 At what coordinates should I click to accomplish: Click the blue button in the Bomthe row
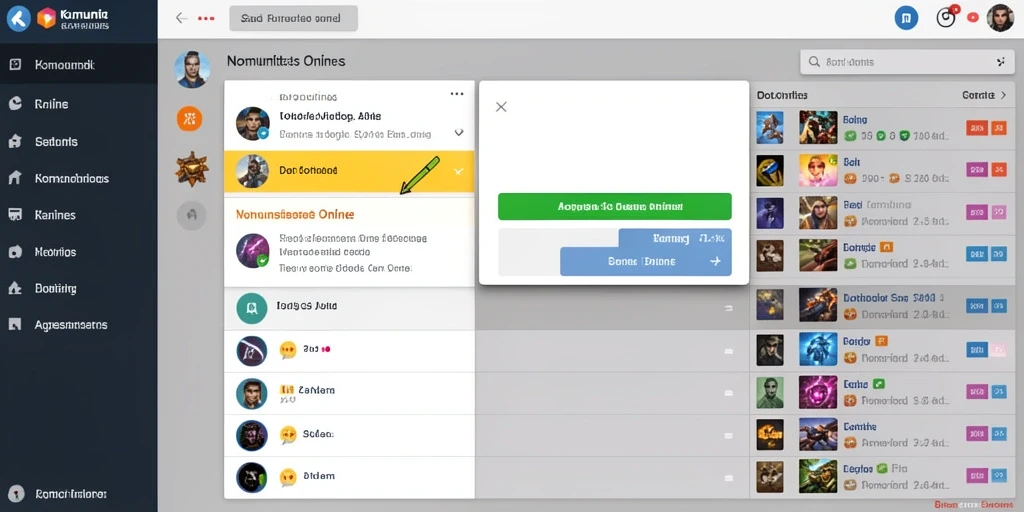[x=999, y=434]
